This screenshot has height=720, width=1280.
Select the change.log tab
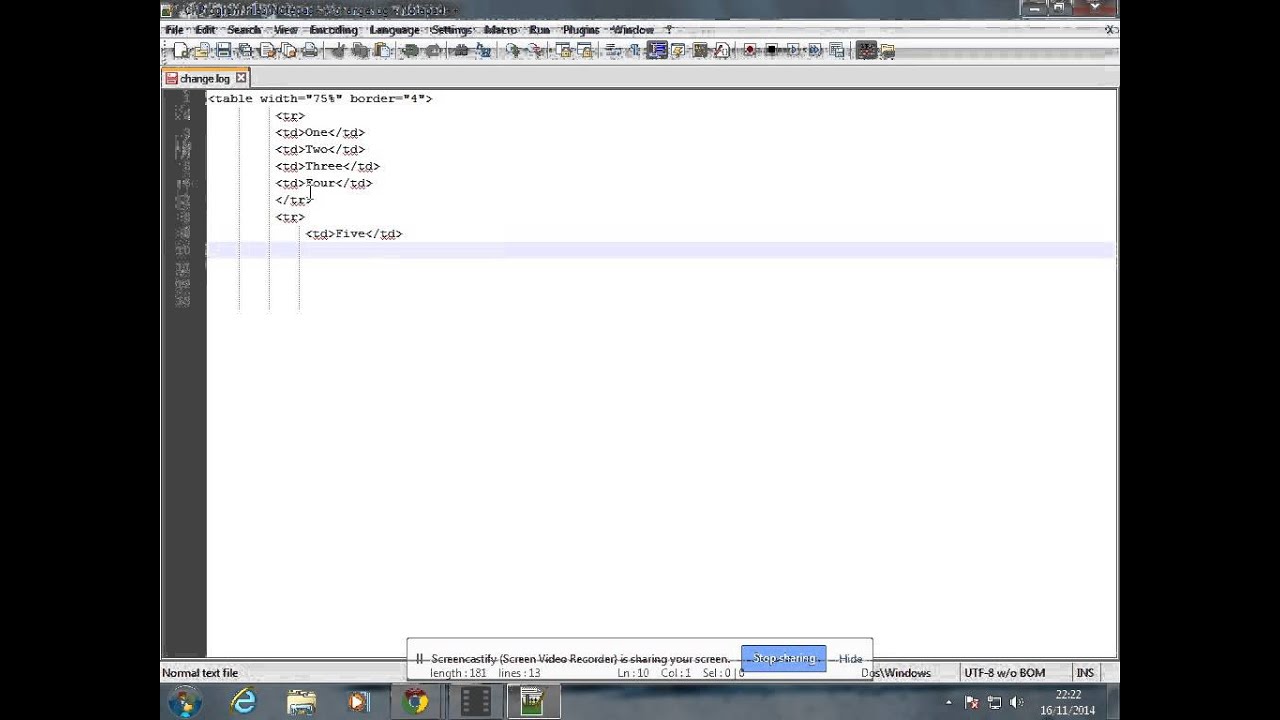(x=206, y=78)
